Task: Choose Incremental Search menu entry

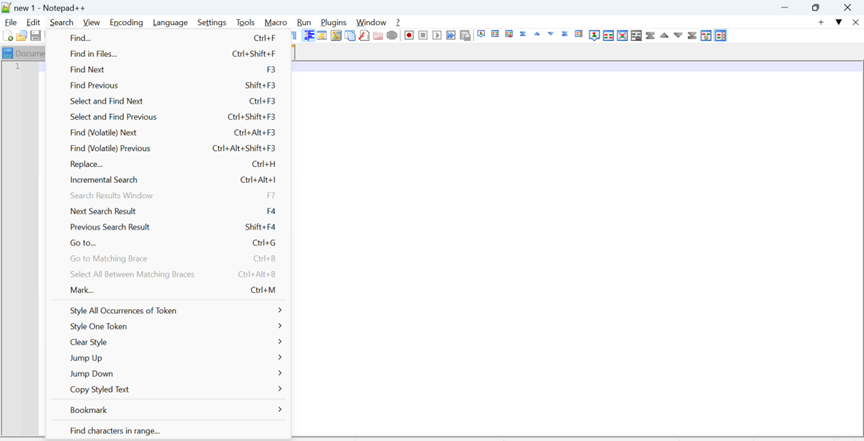Action: pos(169,180)
